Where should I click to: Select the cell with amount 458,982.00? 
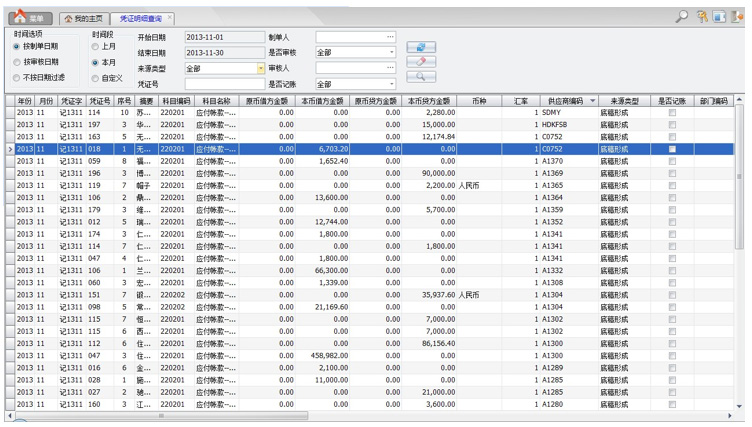coord(322,356)
